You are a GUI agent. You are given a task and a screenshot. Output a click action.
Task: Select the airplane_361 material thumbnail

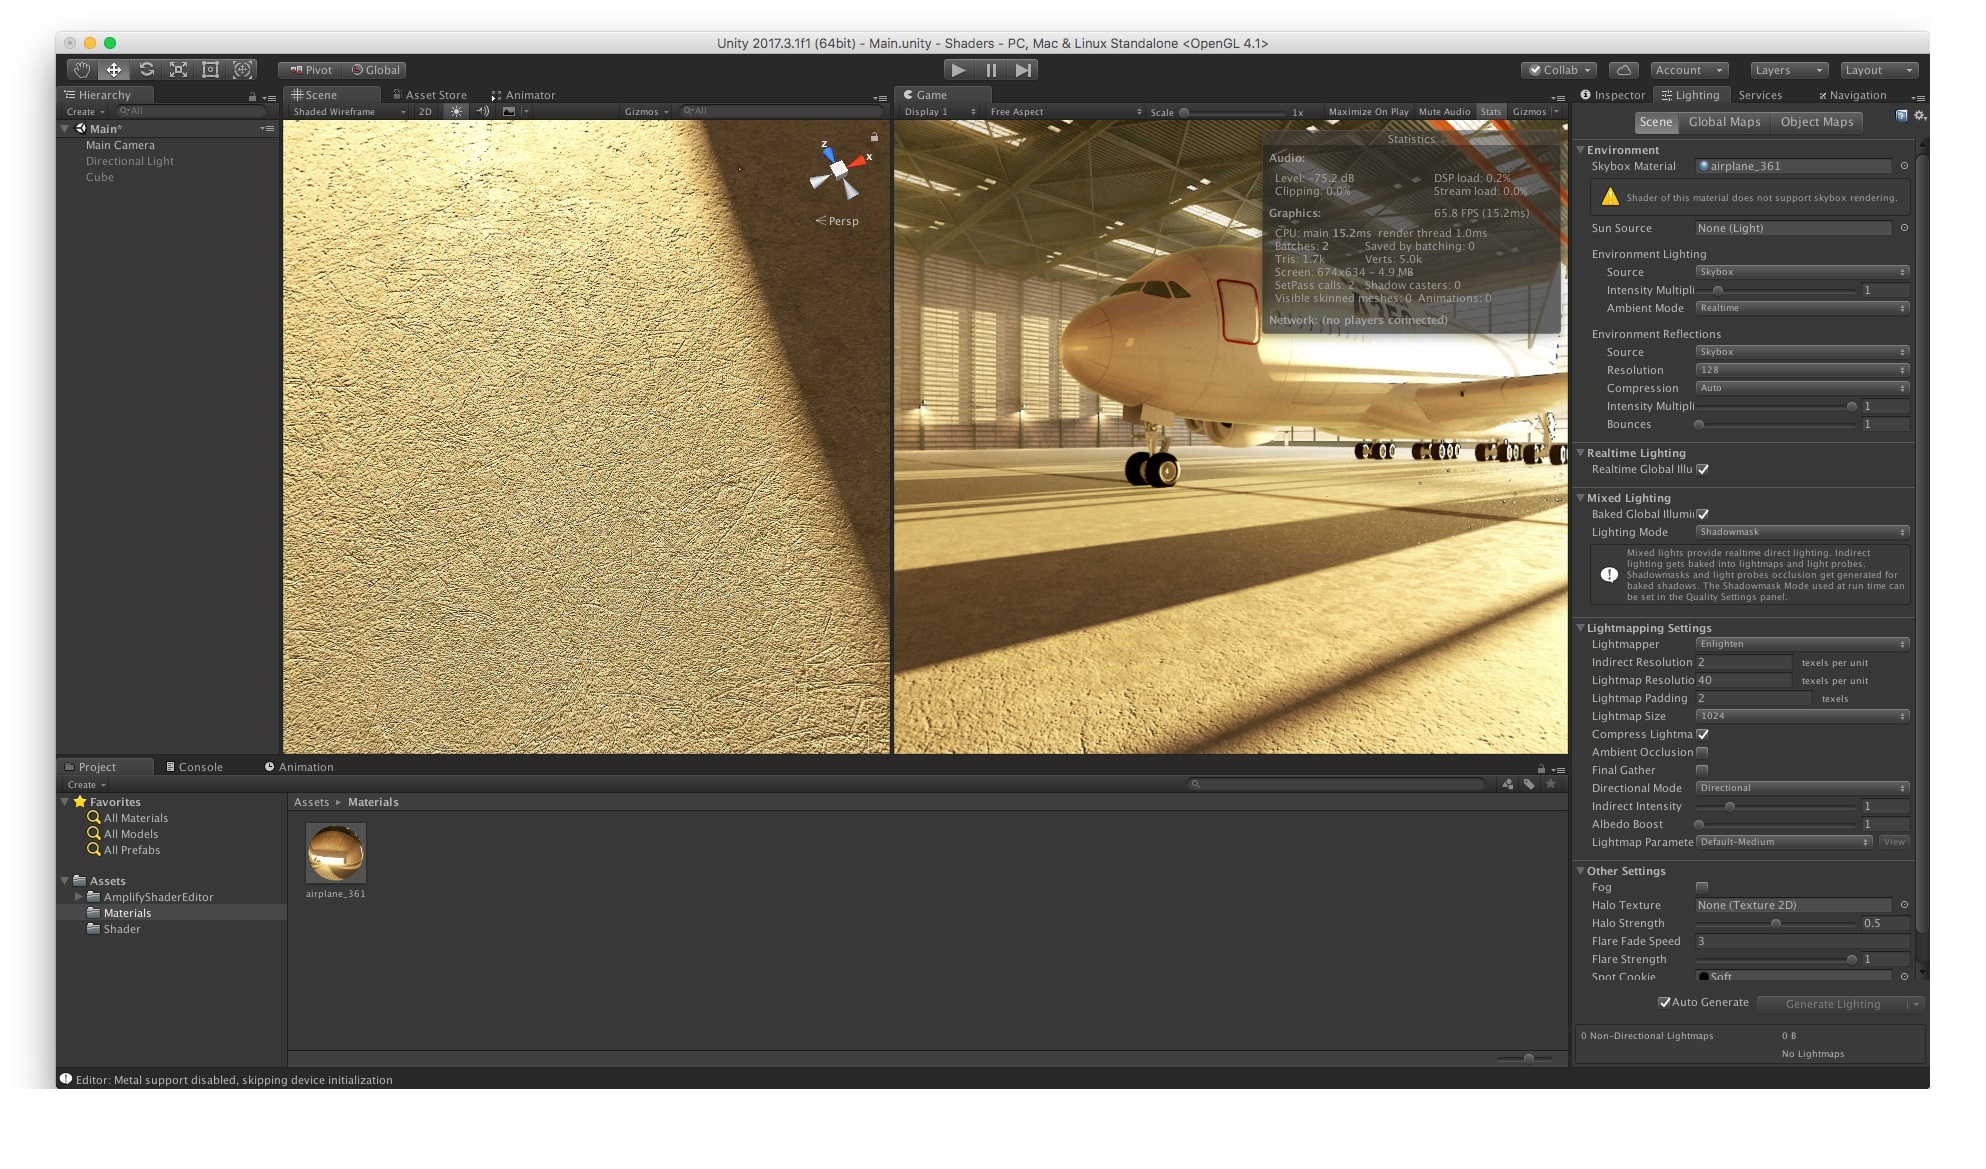pos(336,853)
